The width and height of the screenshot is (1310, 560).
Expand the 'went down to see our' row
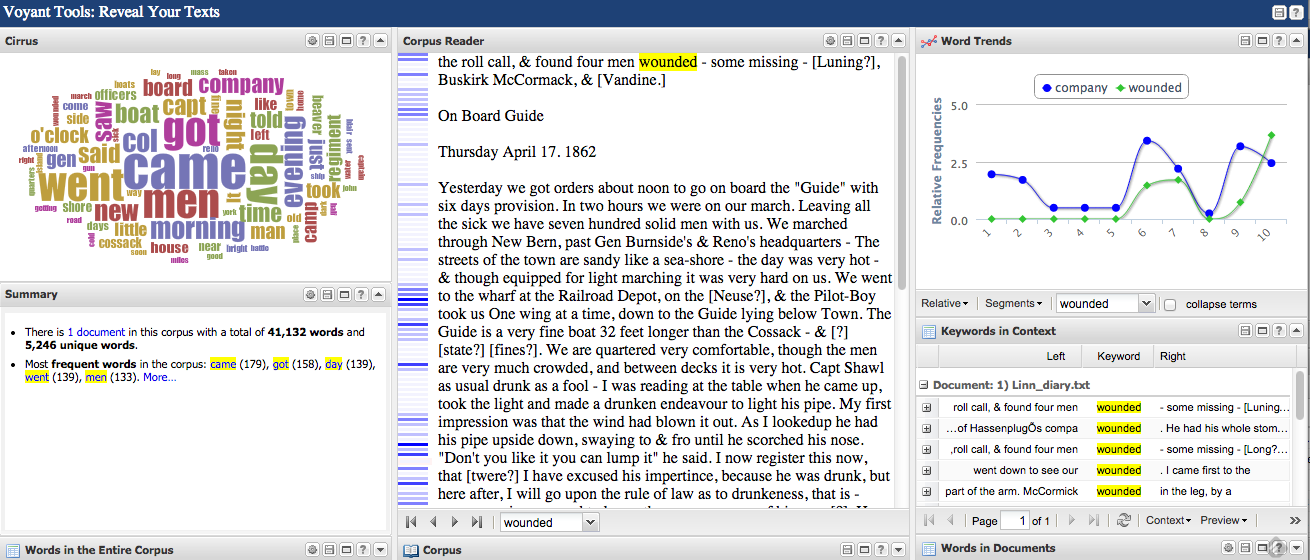(927, 471)
